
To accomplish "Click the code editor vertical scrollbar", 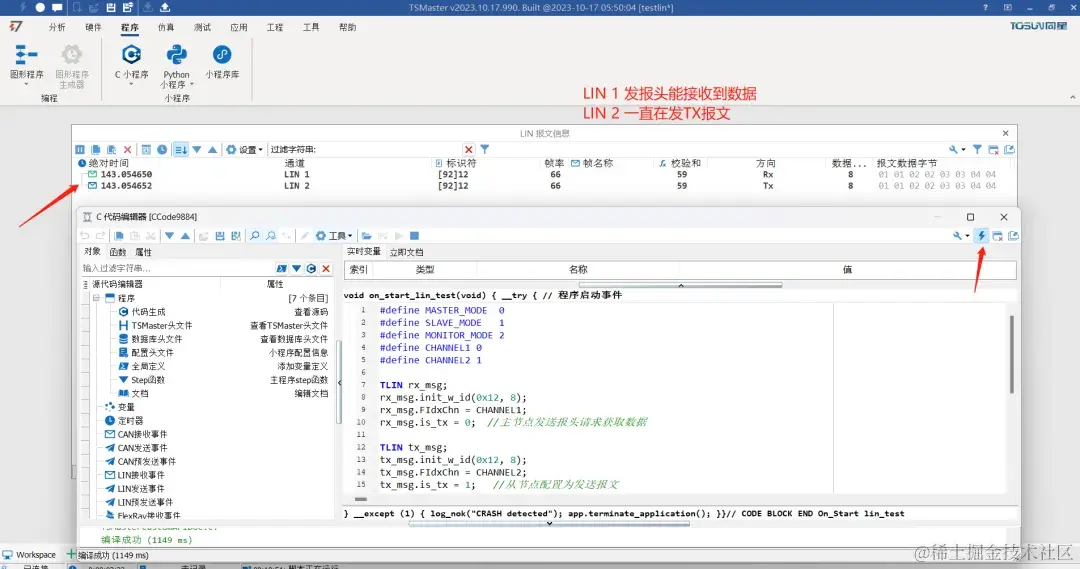I will (1011, 355).
